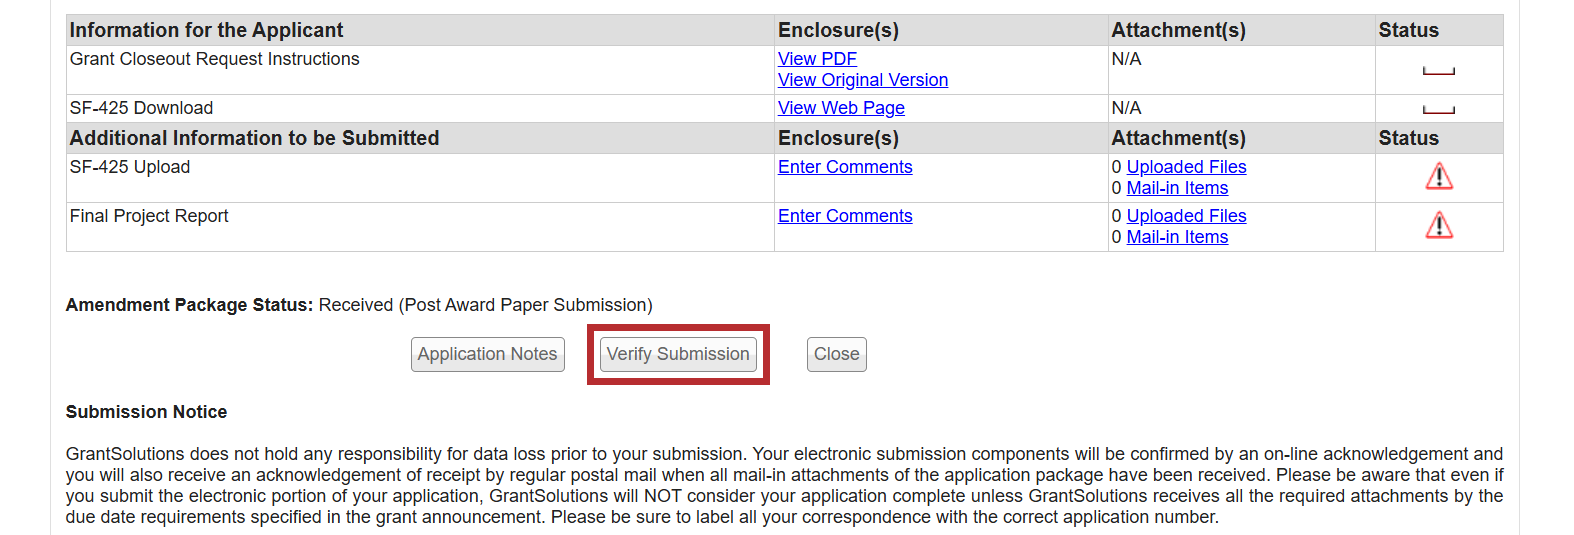Click Information for the Applicant header
This screenshot has width=1574, height=535.
click(x=206, y=30)
